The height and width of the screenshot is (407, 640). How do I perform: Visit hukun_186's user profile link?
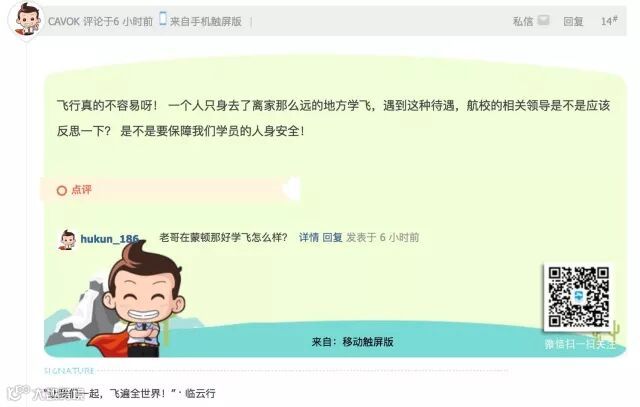[110, 239]
